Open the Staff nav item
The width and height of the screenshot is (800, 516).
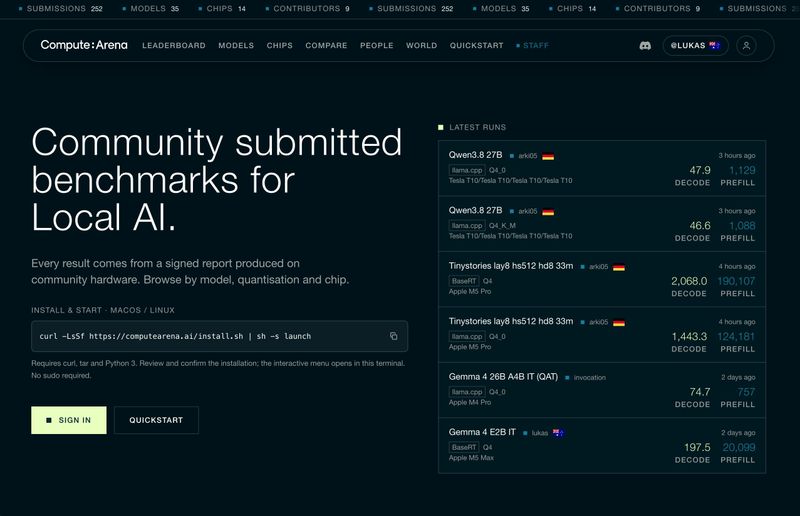pyautogui.click(x=532, y=45)
